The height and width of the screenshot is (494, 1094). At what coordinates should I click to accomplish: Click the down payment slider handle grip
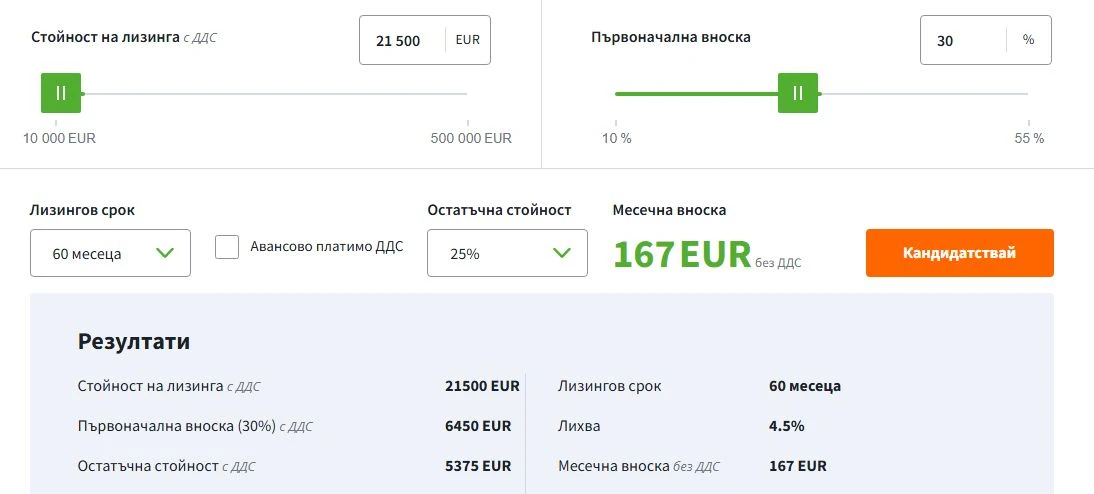pyautogui.click(x=798, y=93)
